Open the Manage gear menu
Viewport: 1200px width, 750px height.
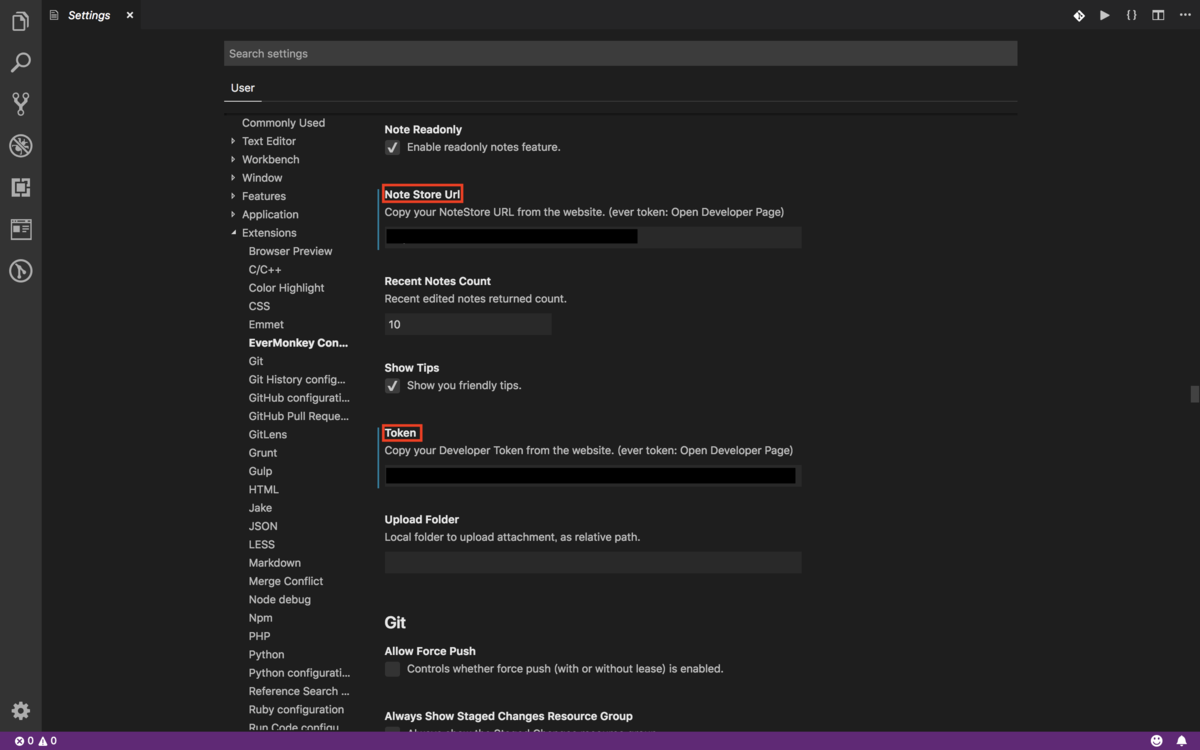pos(20,711)
